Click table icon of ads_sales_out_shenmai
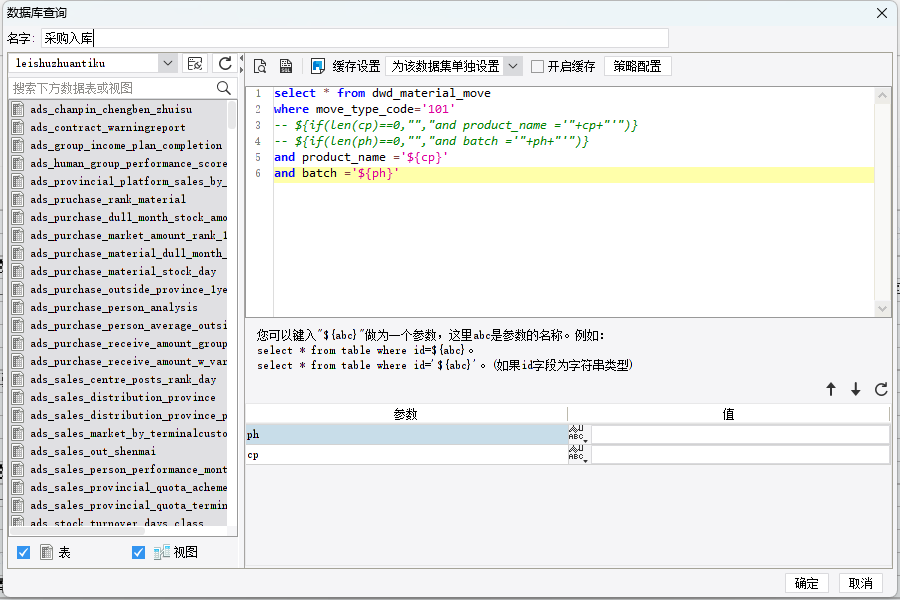The width and height of the screenshot is (900, 600). tap(18, 451)
